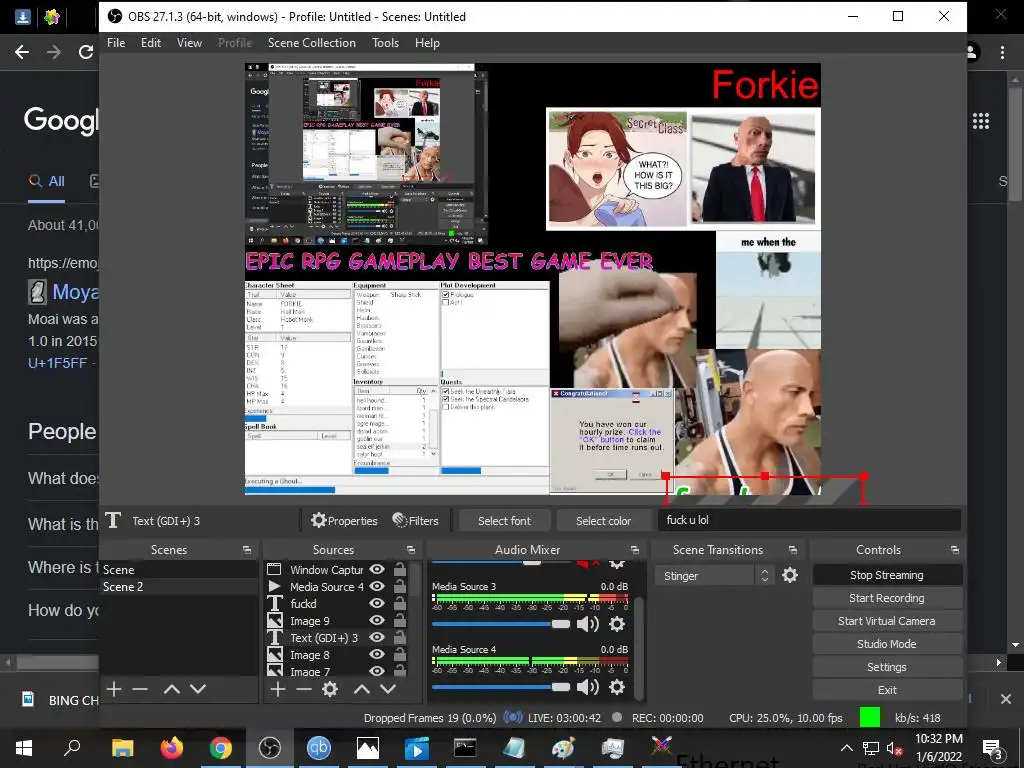Launch qBittorrent from the taskbar
This screenshot has height=768, width=1024.
319,748
